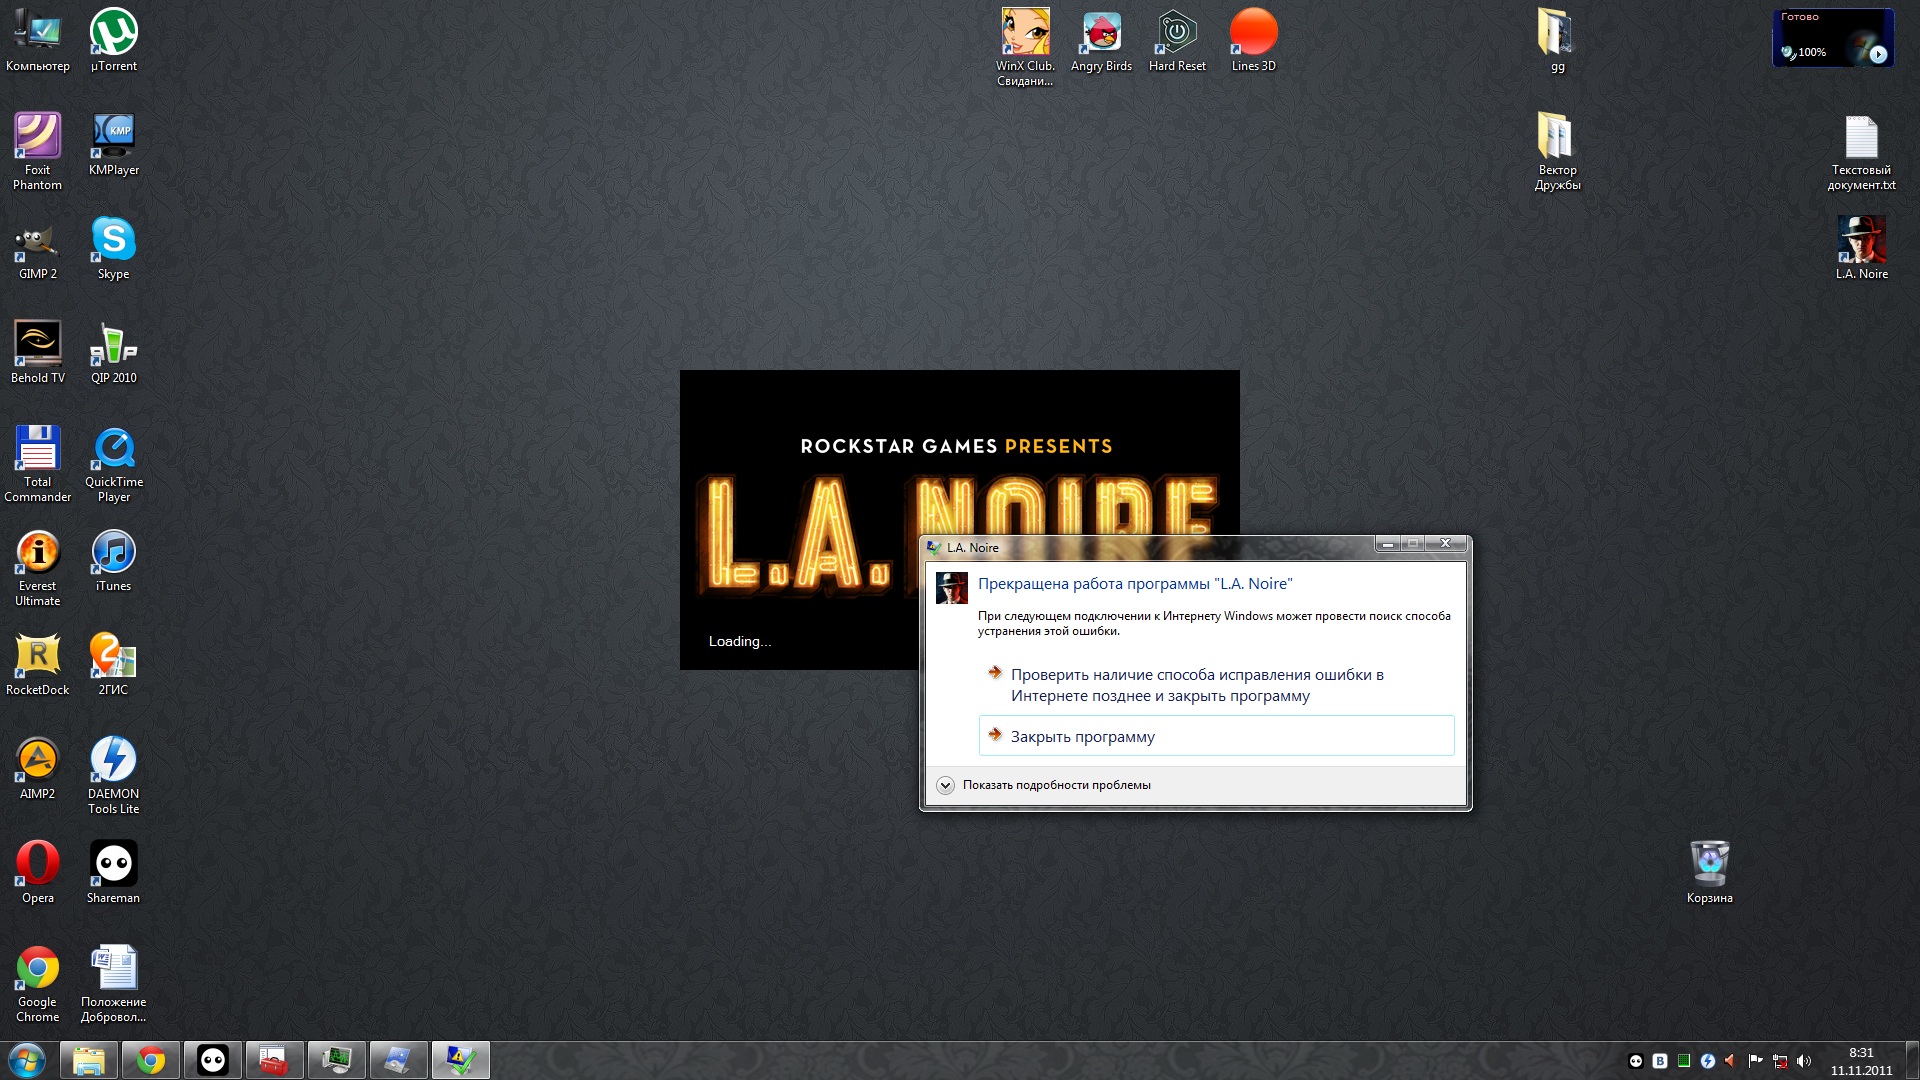The height and width of the screenshot is (1080, 1920).
Task: Click Shareman tray icon
Action: (x=1636, y=1061)
